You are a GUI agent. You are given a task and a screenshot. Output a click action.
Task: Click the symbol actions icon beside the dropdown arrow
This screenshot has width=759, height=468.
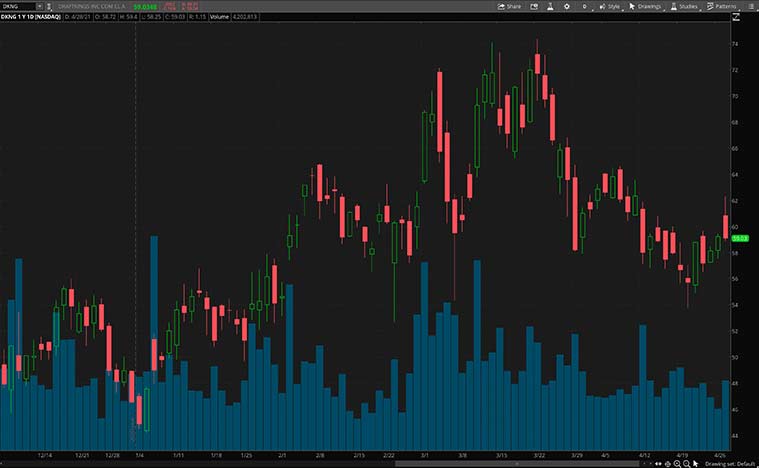pyautogui.click(x=49, y=6)
